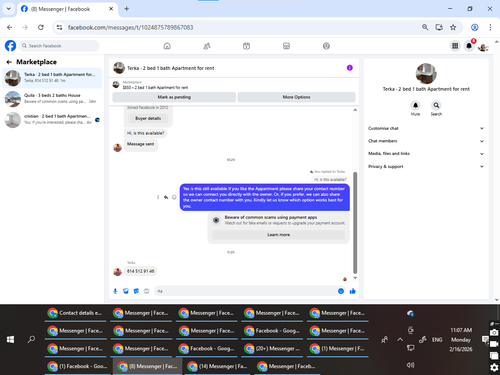The height and width of the screenshot is (375, 500).
Task: Open $850 2 bed 1 bath listing link
Action: (x=155, y=87)
